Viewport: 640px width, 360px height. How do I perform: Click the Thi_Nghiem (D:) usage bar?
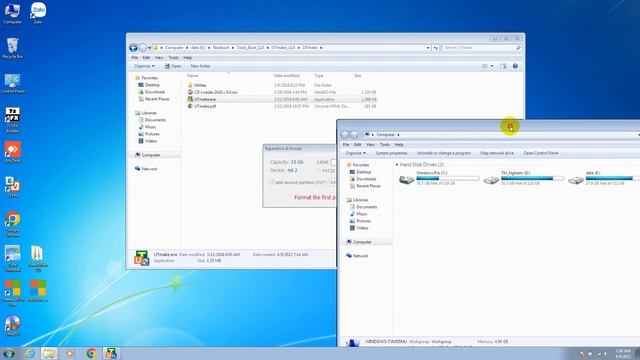click(532, 178)
